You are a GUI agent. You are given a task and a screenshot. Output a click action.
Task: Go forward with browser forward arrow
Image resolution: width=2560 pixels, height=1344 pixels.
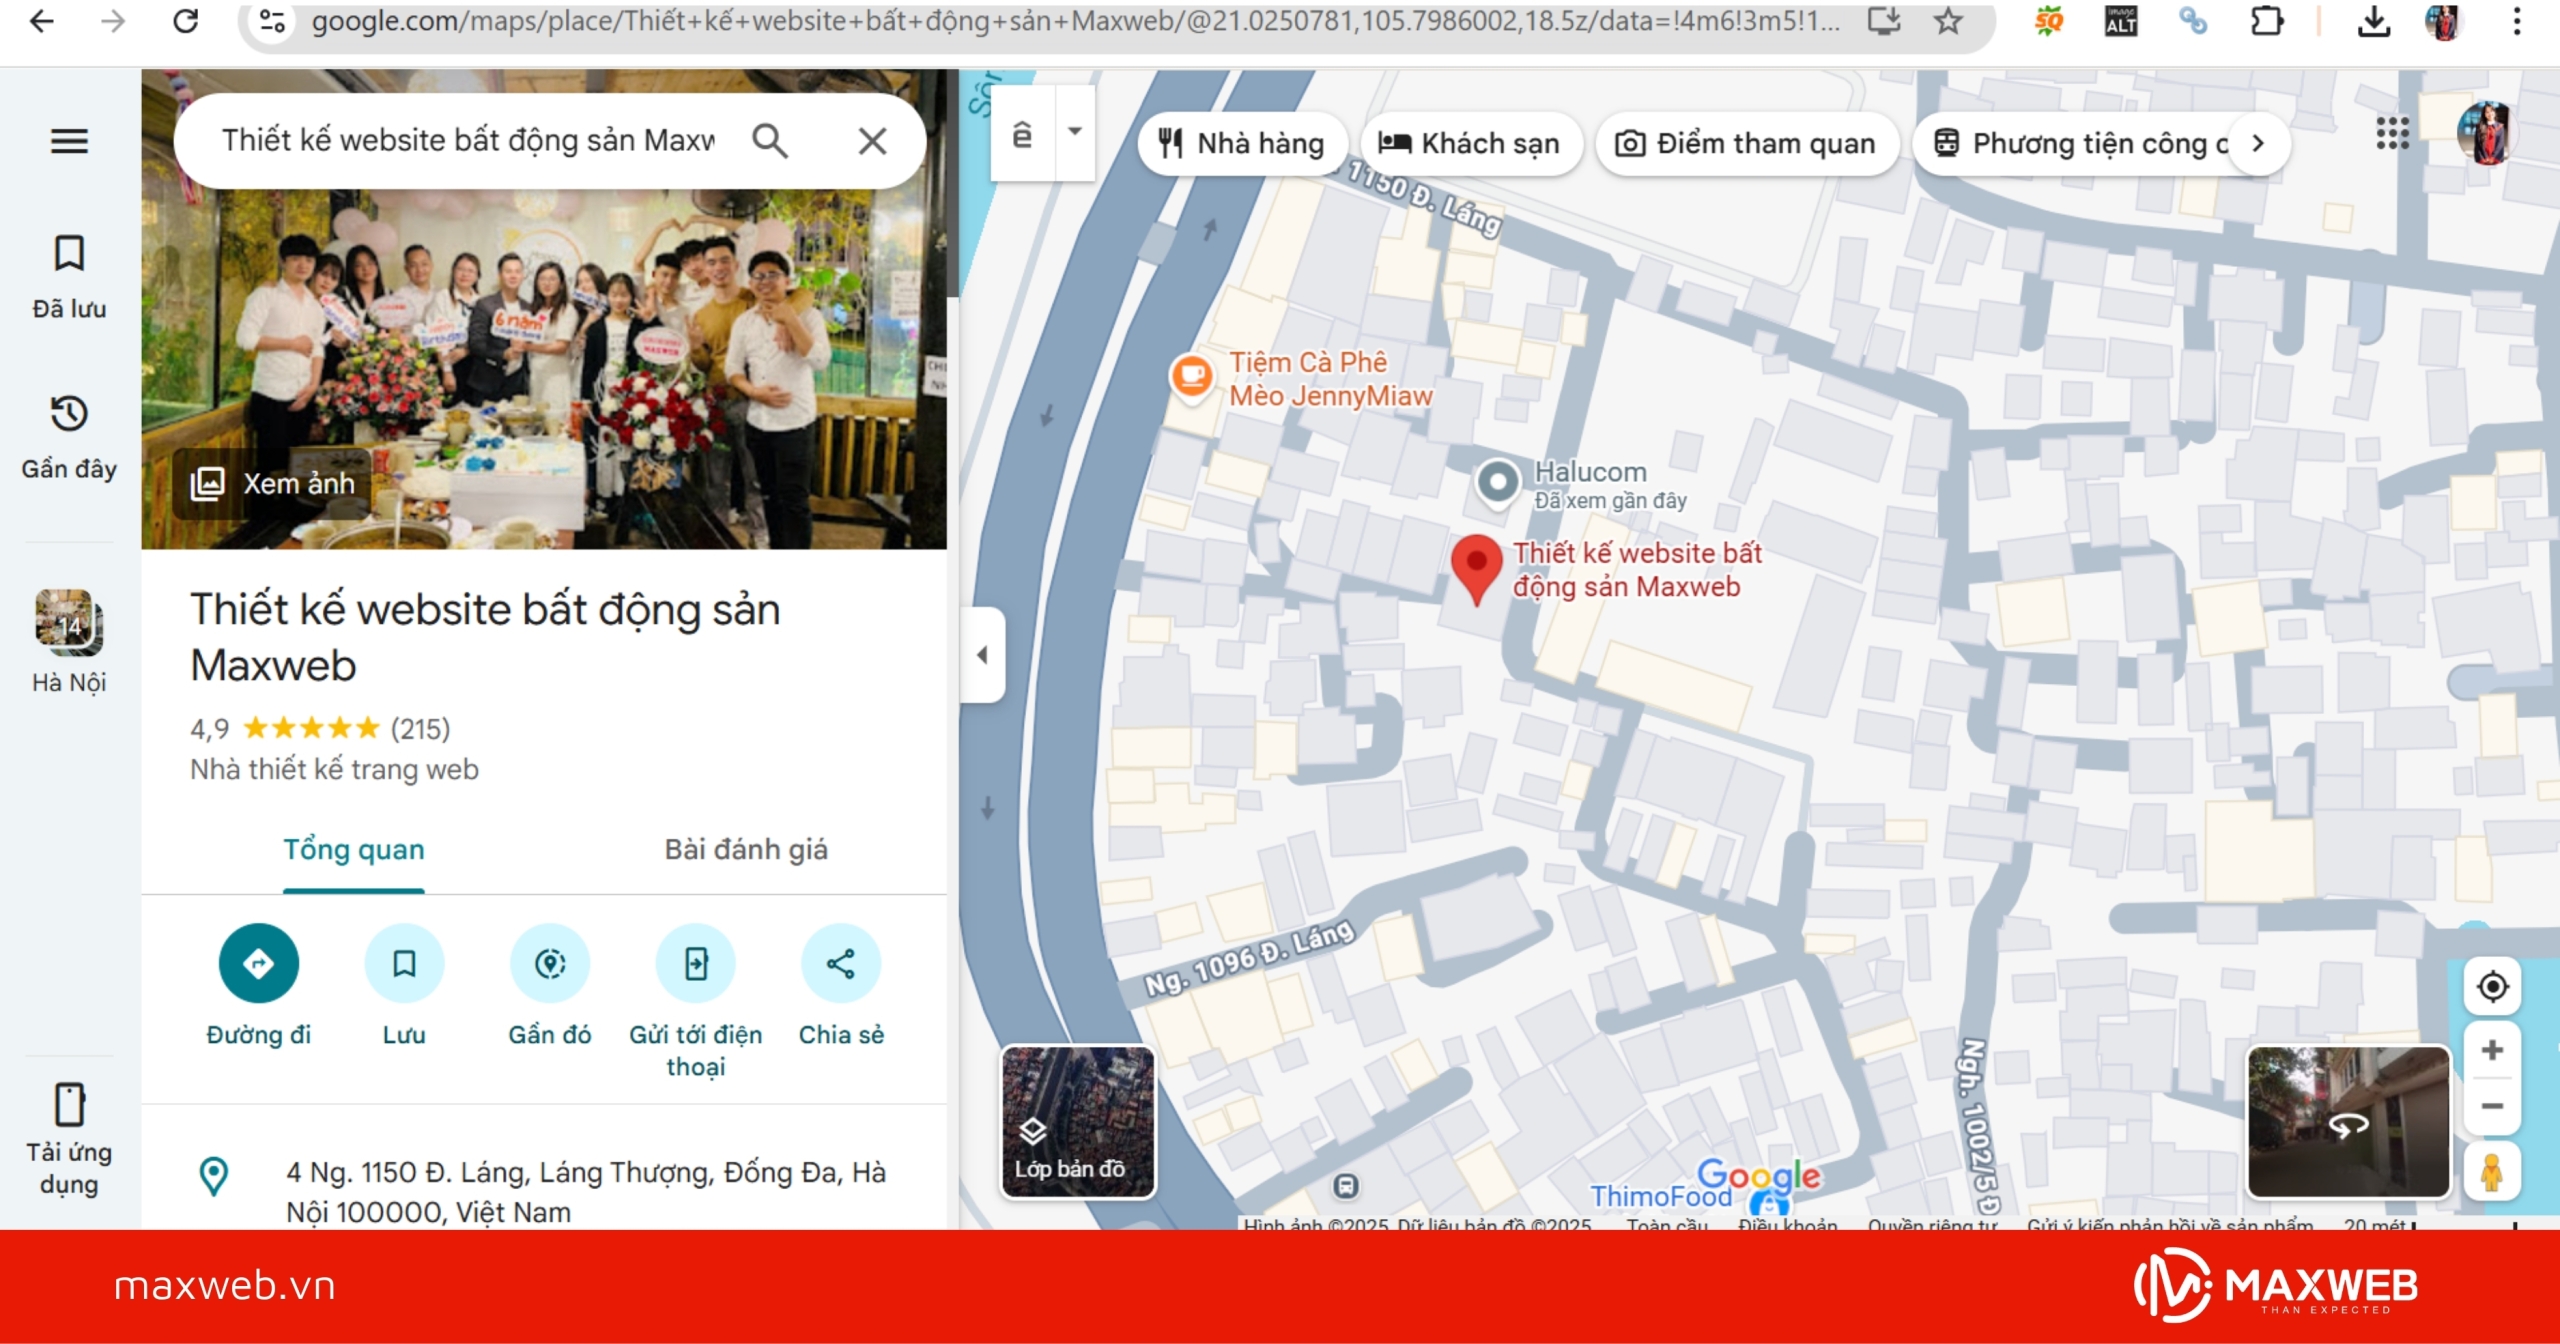(113, 21)
